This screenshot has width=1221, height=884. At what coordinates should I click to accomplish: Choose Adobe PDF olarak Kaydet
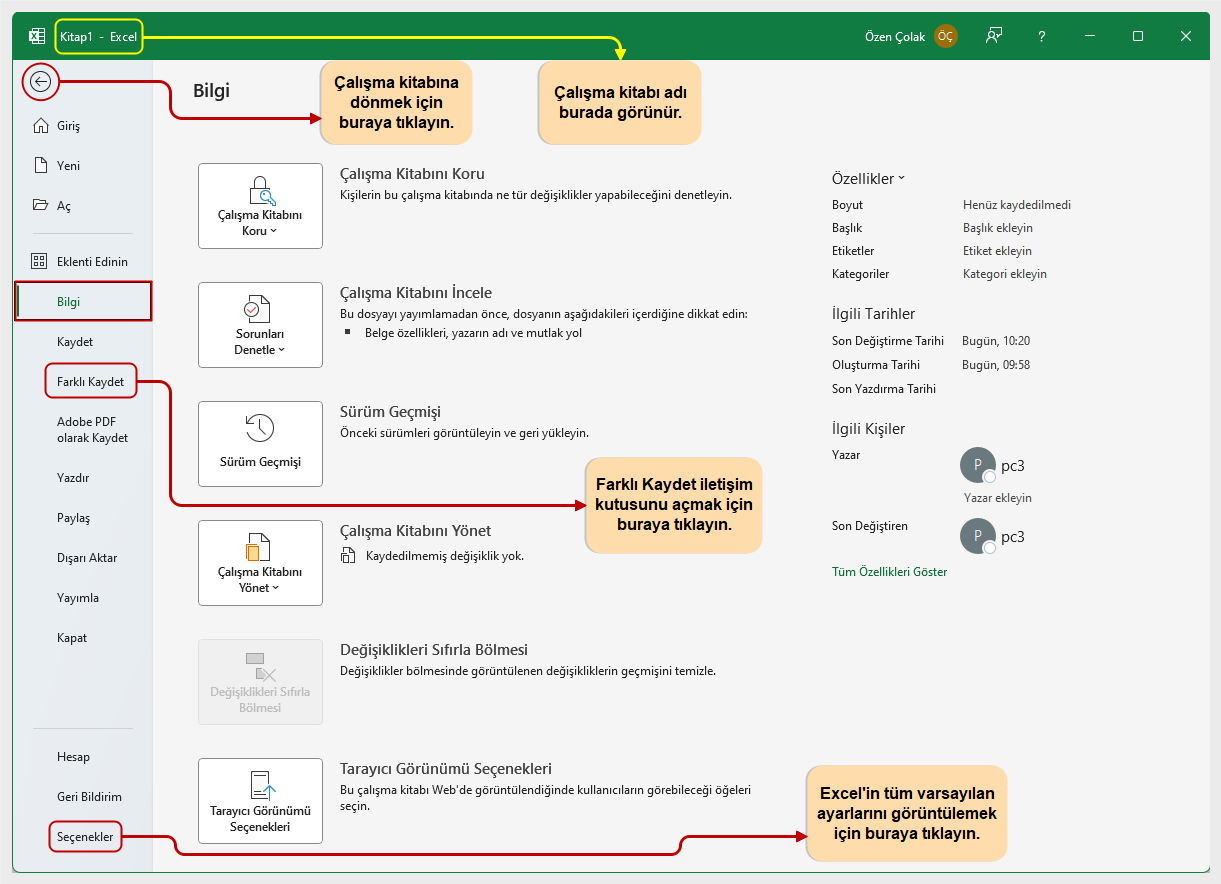[x=92, y=430]
